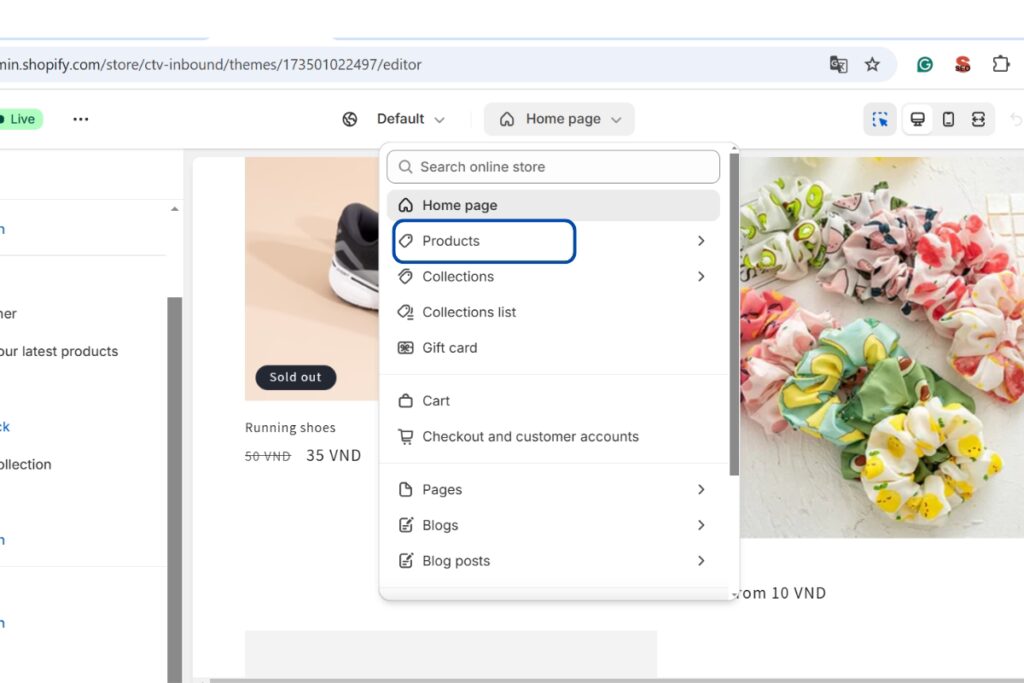1024x683 pixels.
Task: Open the Grammarly extension icon
Action: pyautogui.click(x=925, y=64)
